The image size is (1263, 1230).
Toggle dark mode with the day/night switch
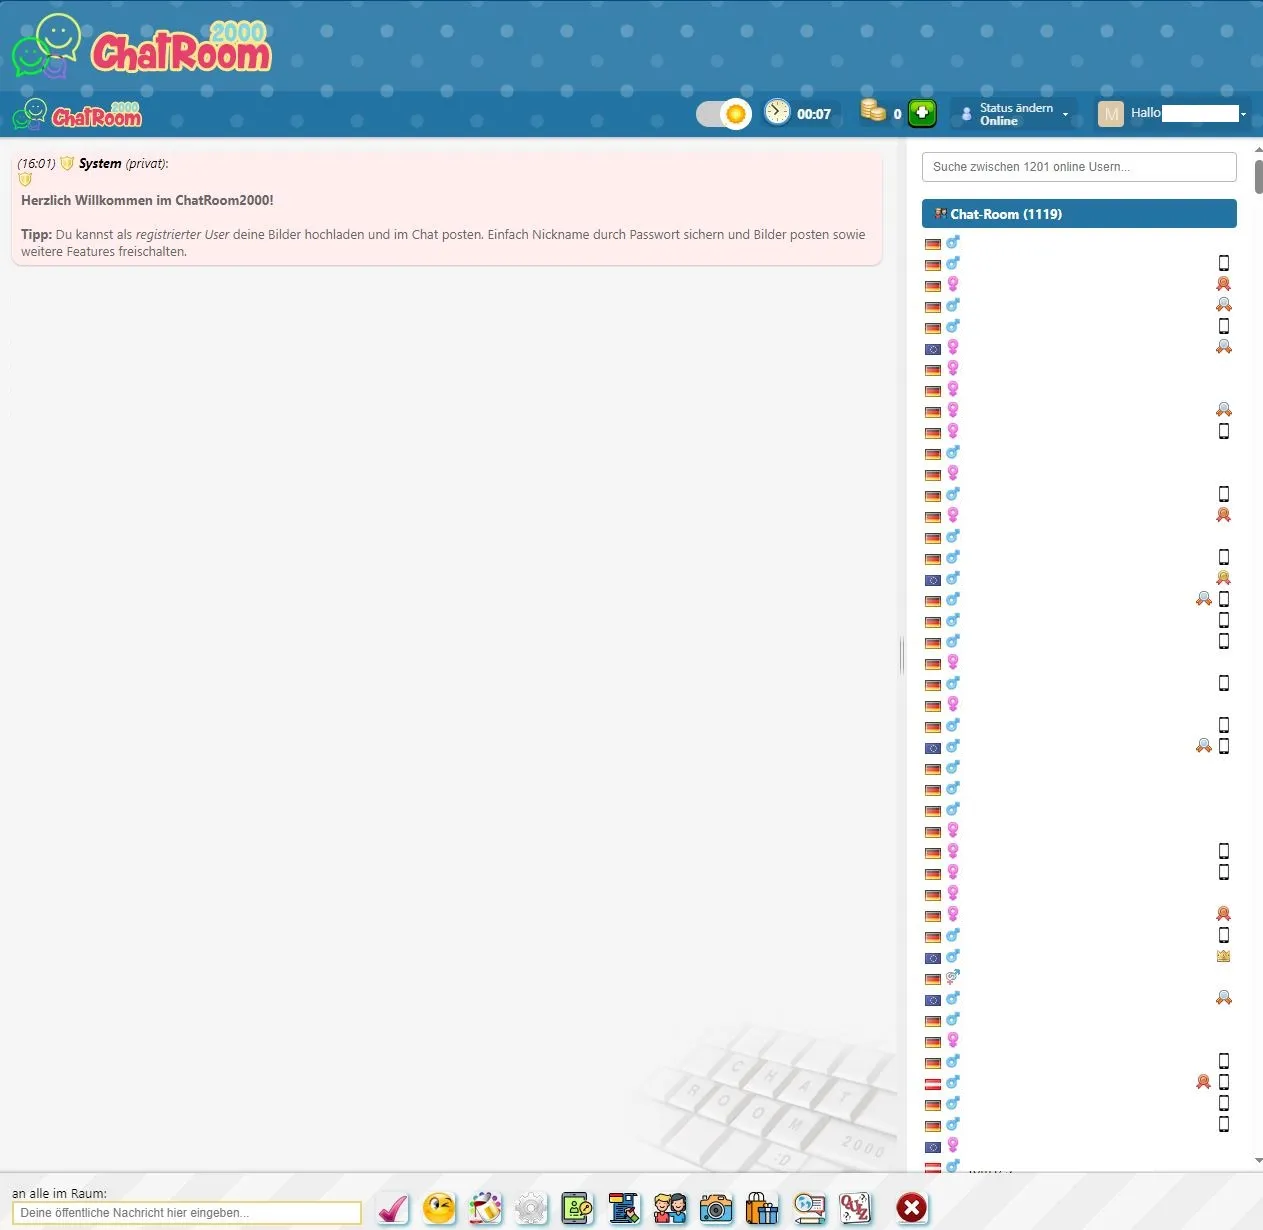(x=722, y=113)
